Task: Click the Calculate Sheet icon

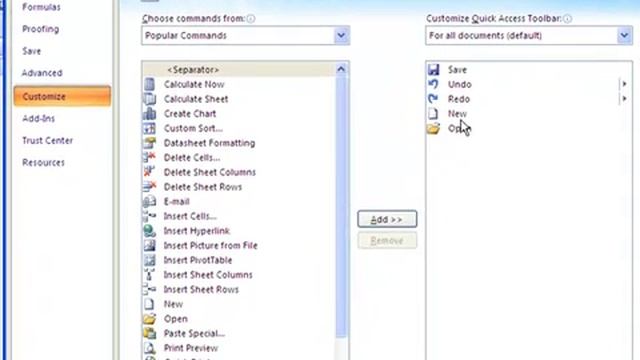Action: pyautogui.click(x=149, y=99)
